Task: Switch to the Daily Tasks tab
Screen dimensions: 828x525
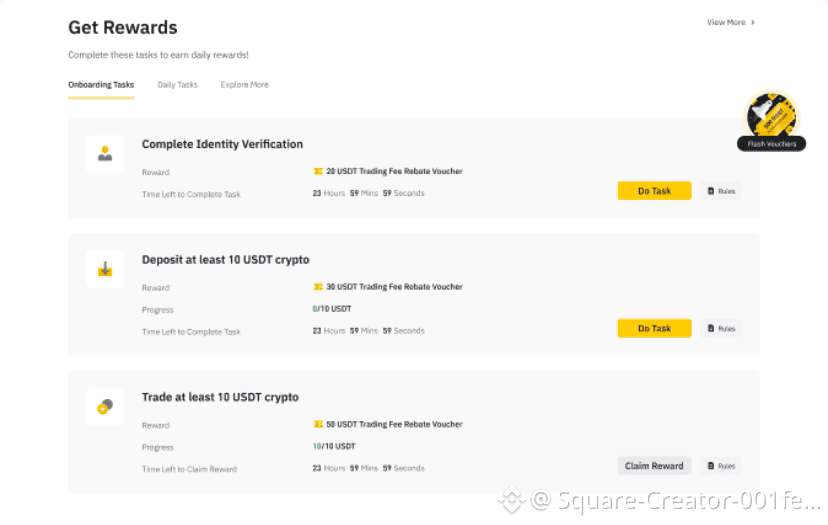Action: pos(177,85)
